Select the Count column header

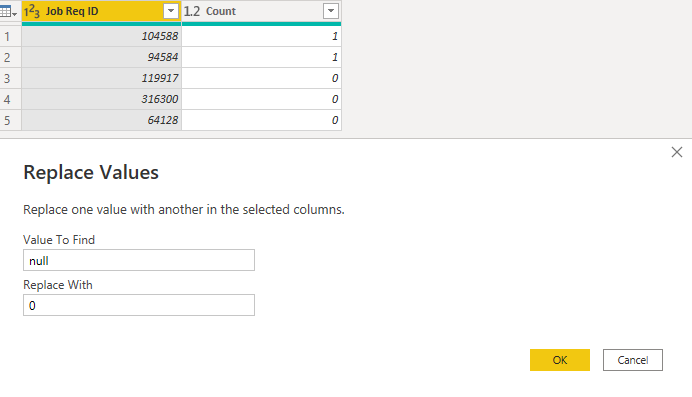261,11
